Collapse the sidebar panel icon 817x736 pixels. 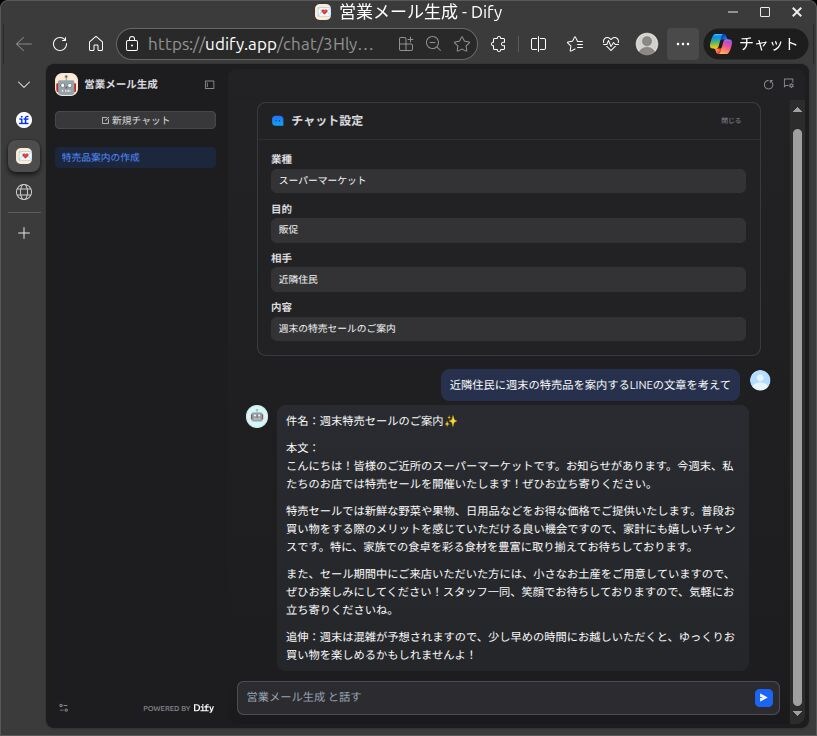click(209, 84)
